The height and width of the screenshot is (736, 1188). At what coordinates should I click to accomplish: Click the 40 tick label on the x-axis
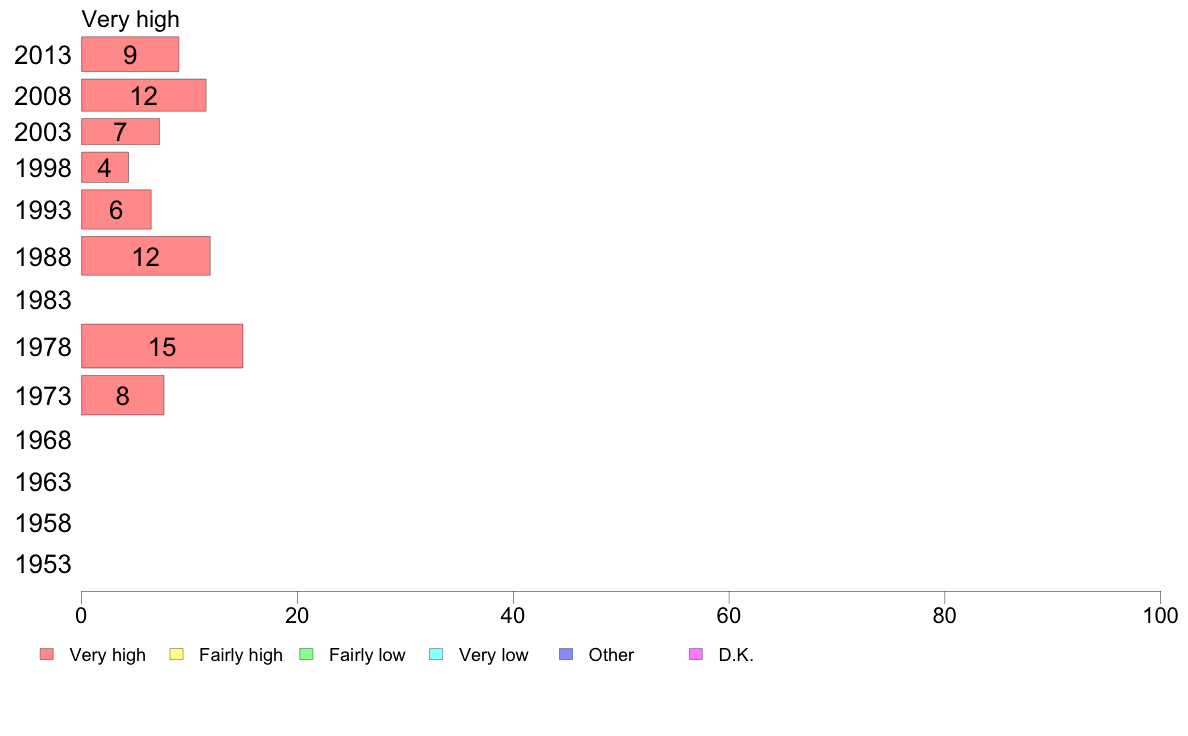point(513,615)
